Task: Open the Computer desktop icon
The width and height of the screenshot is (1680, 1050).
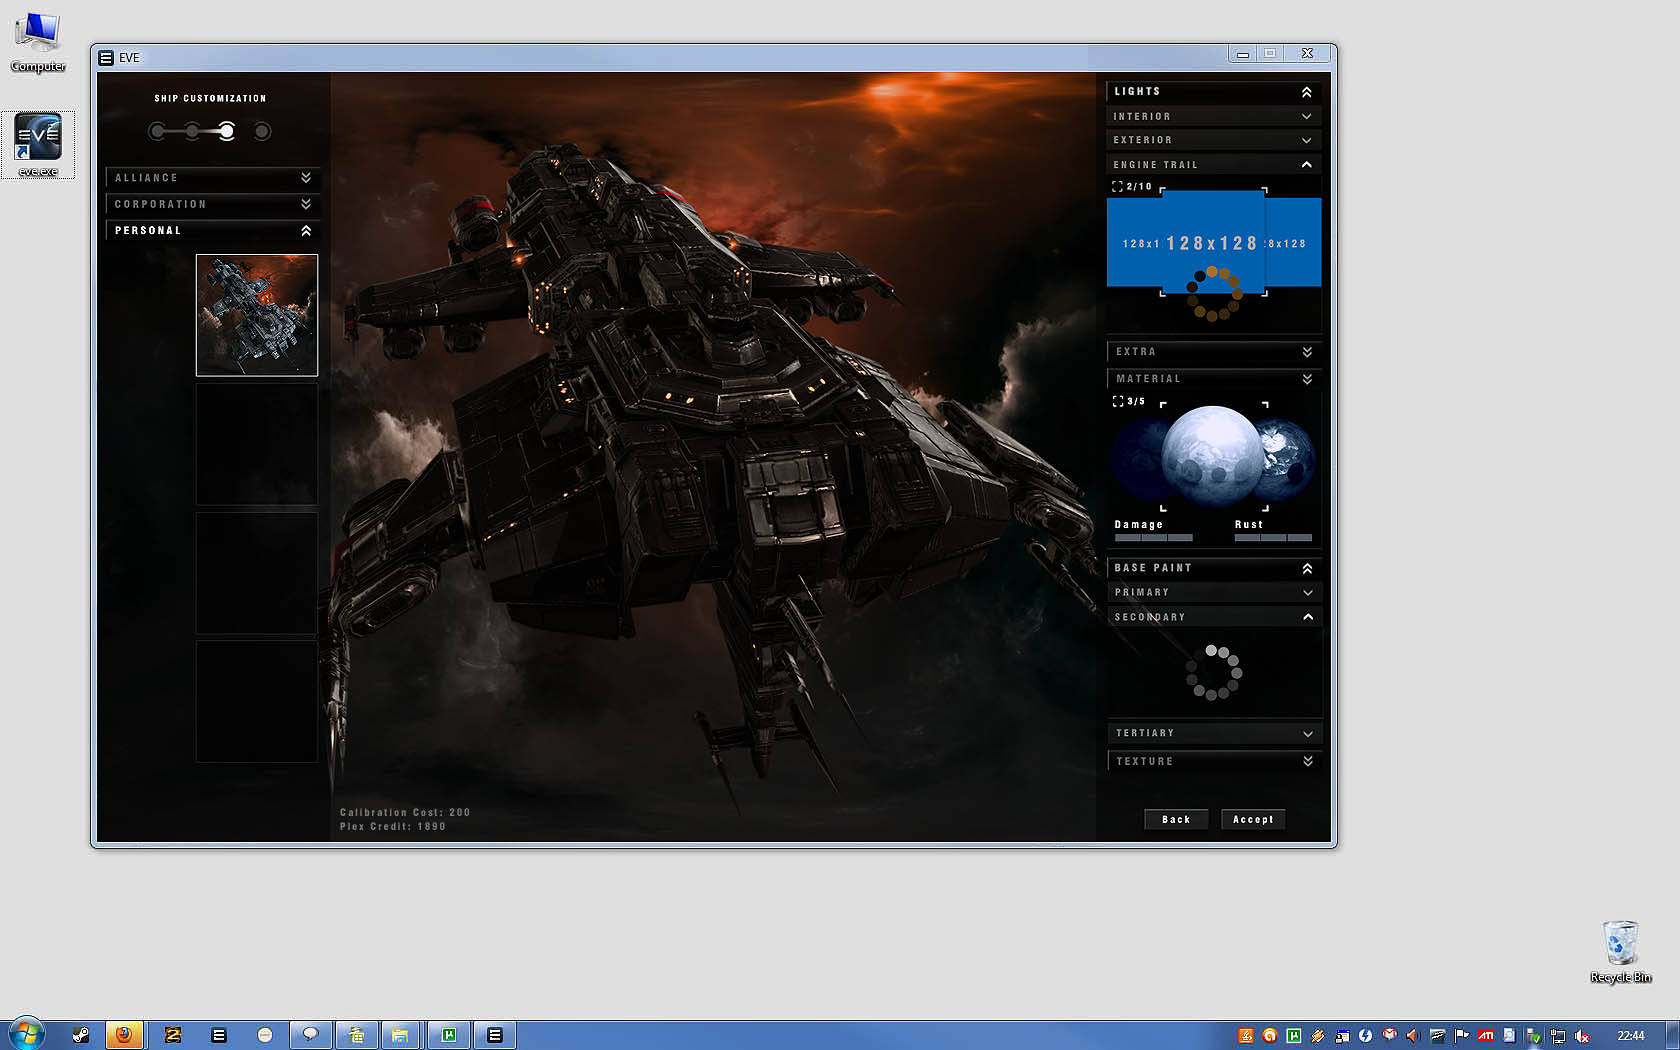Action: pos(38,42)
